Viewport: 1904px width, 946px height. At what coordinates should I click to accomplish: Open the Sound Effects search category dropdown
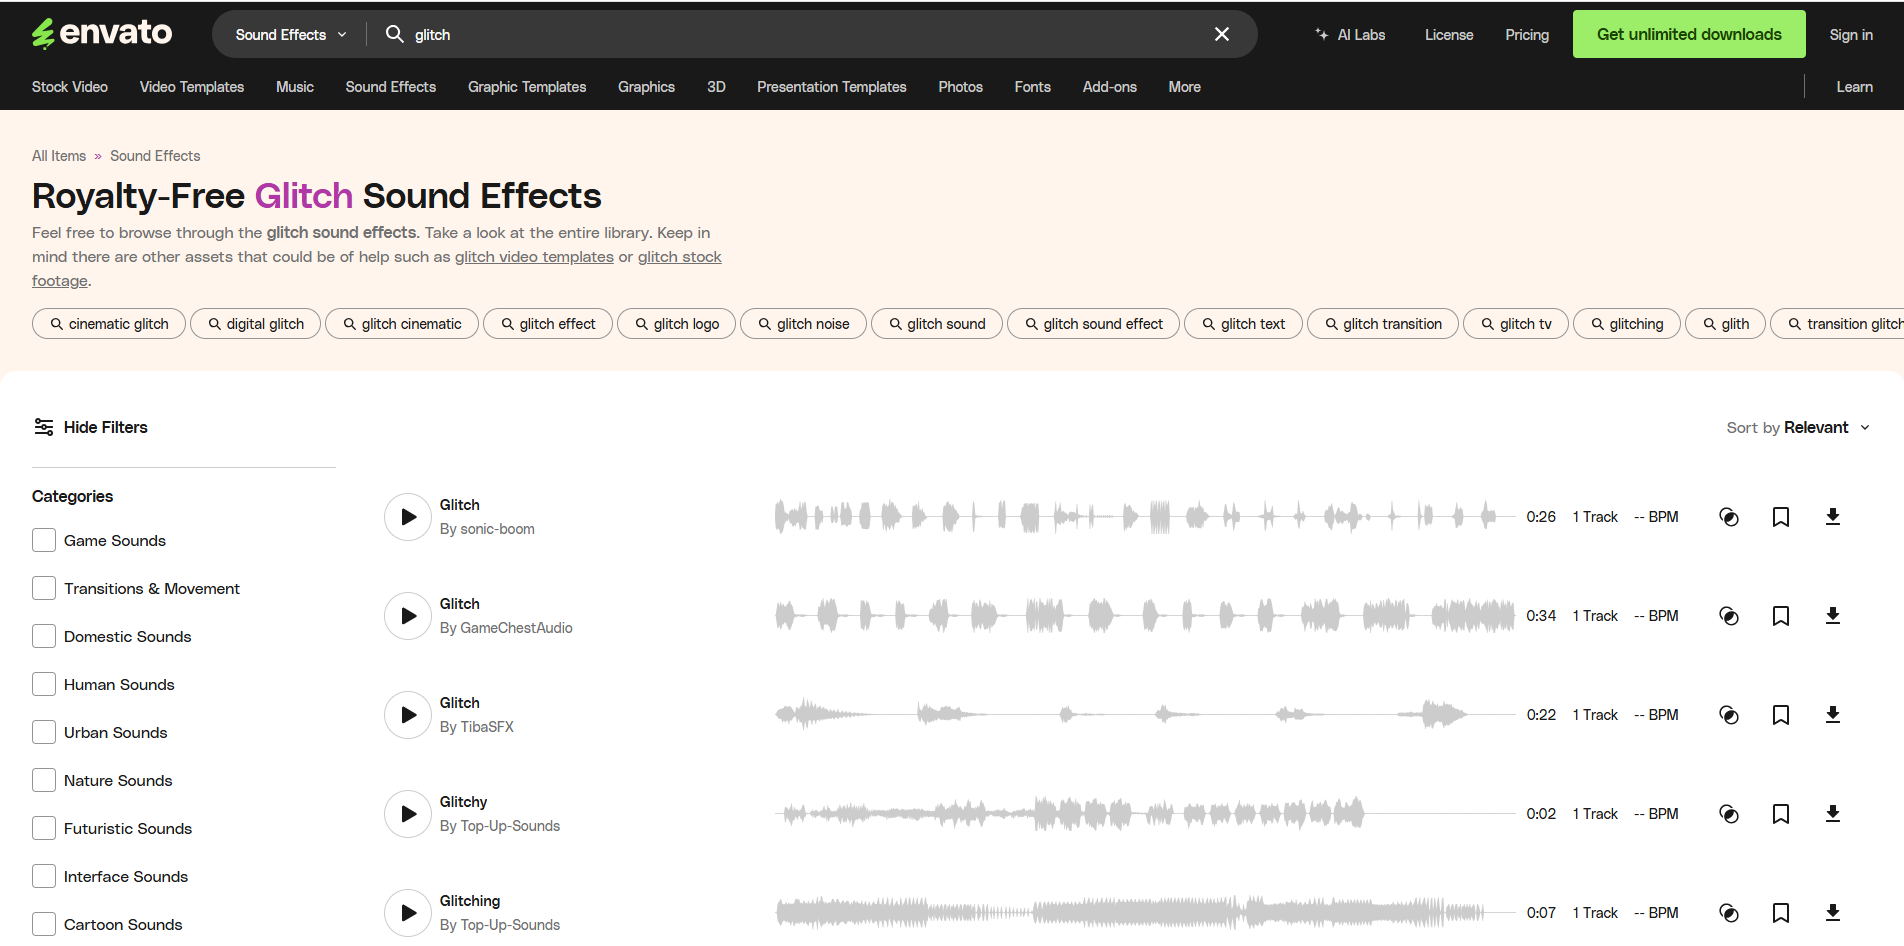coord(287,33)
